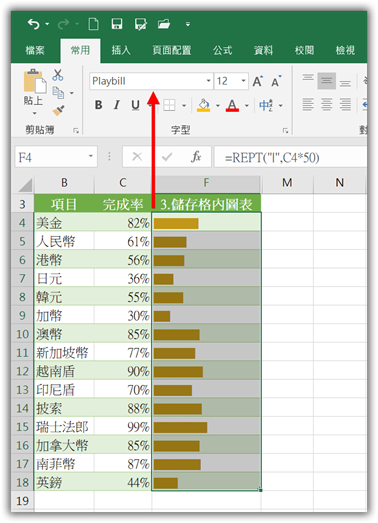Apply the yellow Fill Color bucket
Image resolution: width=378 pixels, height=523 pixels.
point(204,105)
